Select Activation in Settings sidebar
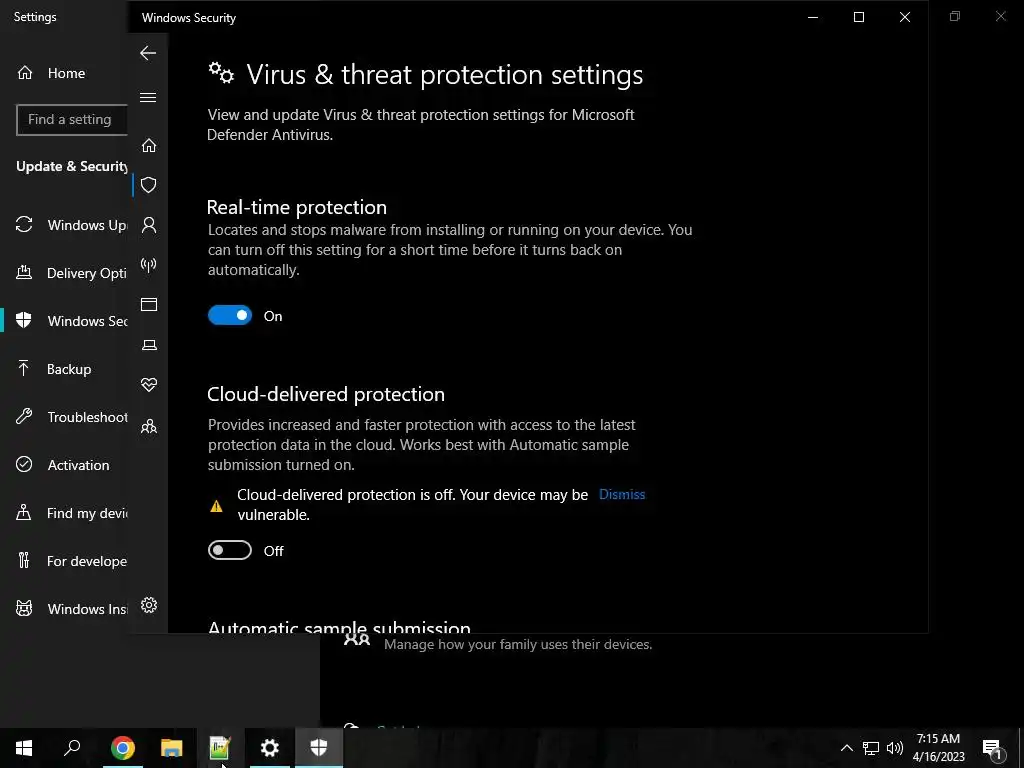The image size is (1024, 768). [x=78, y=465]
